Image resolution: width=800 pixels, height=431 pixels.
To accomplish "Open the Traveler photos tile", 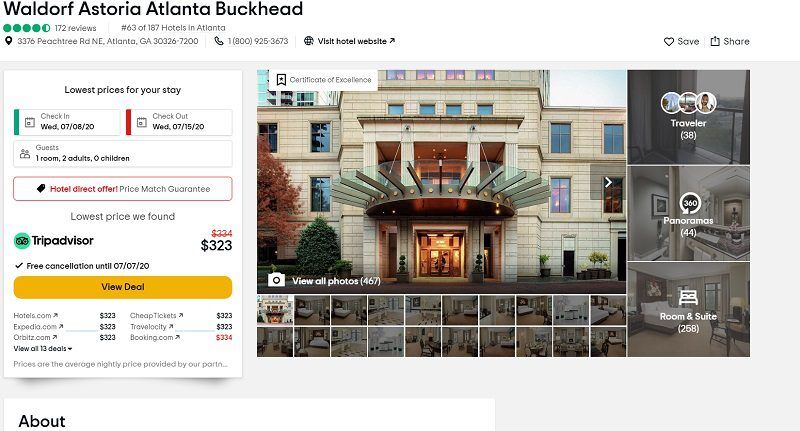I will pyautogui.click(x=688, y=117).
